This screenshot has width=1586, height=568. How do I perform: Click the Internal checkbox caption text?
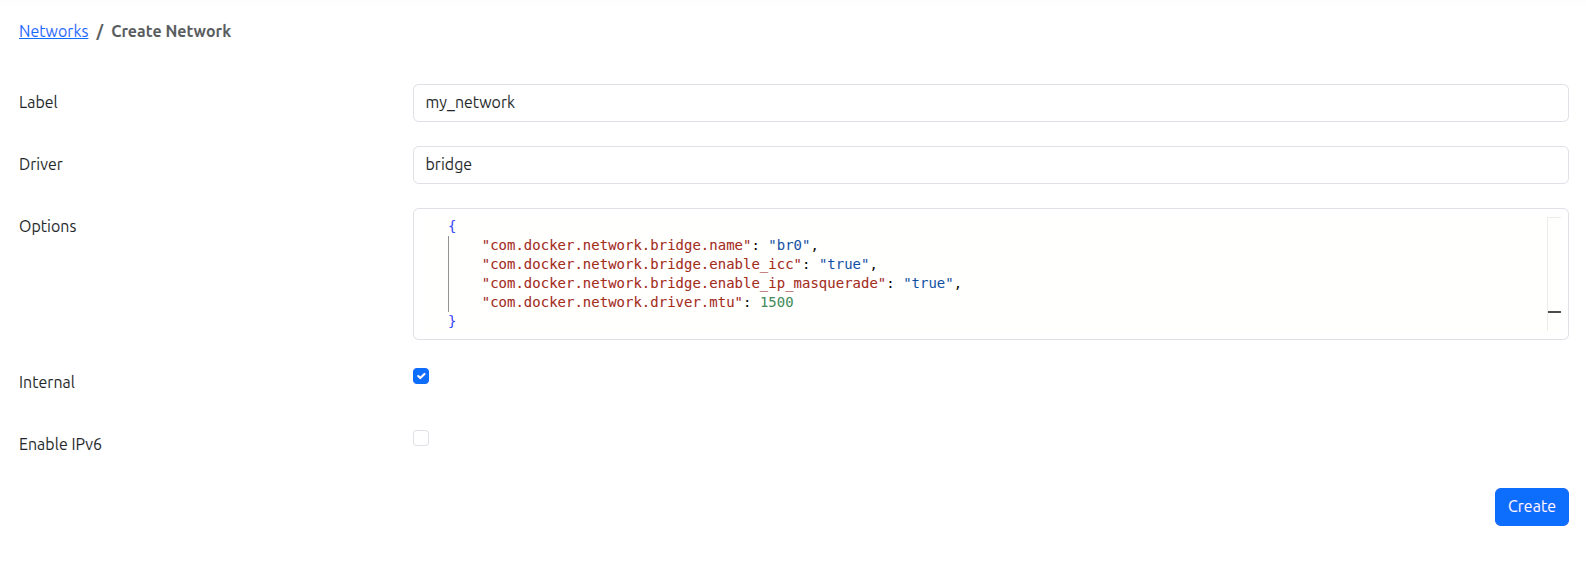click(x=47, y=382)
